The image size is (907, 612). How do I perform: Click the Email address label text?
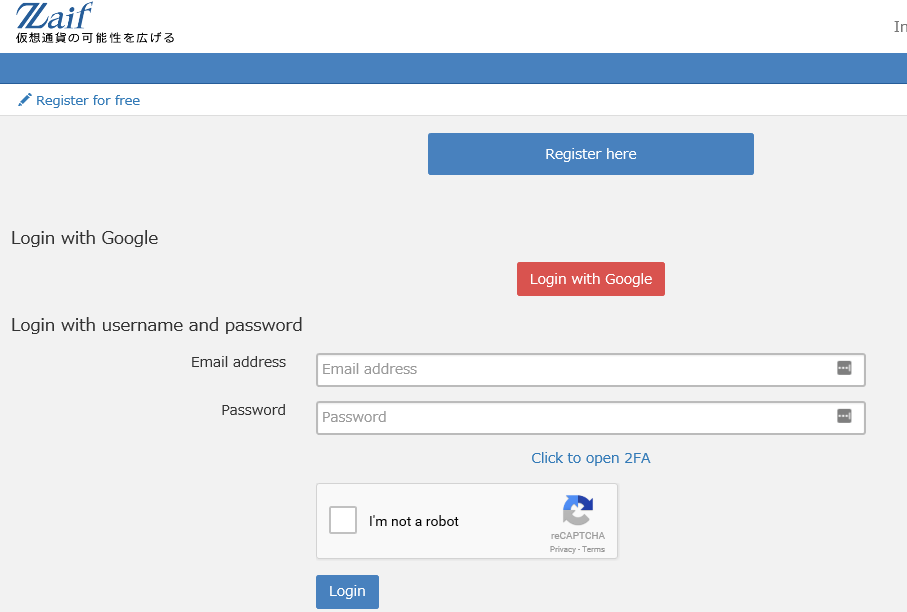coord(238,362)
